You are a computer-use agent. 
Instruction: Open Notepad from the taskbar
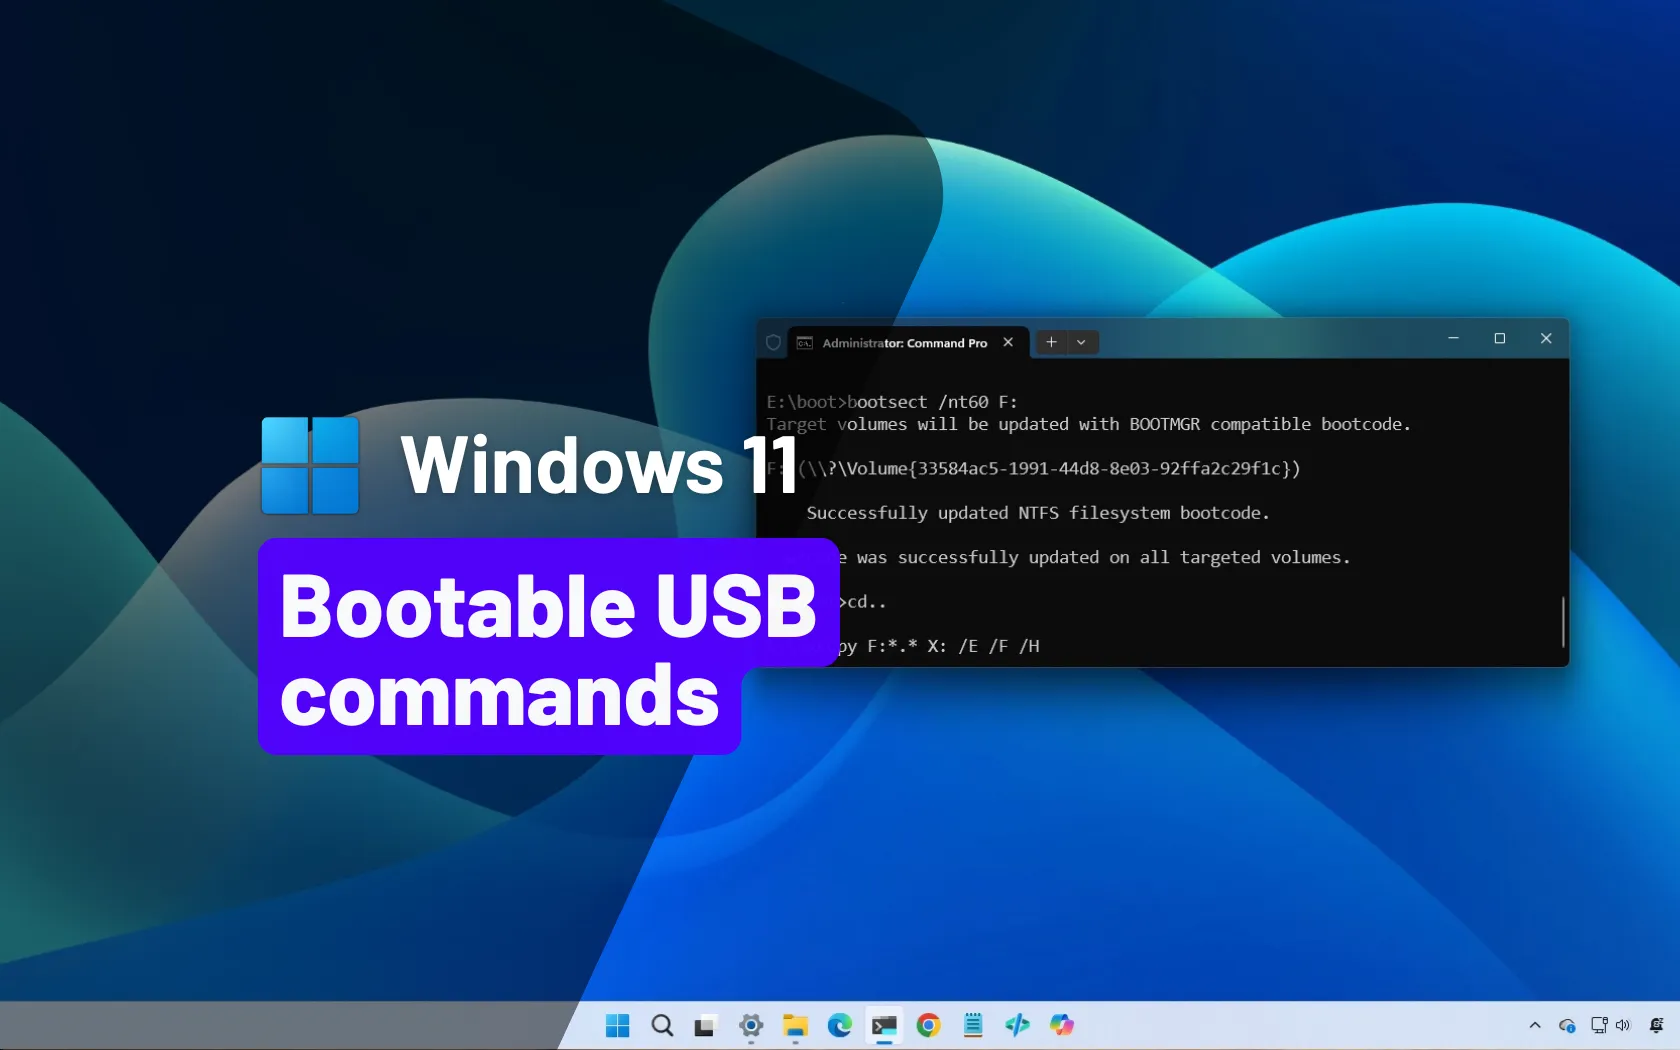tap(973, 1025)
